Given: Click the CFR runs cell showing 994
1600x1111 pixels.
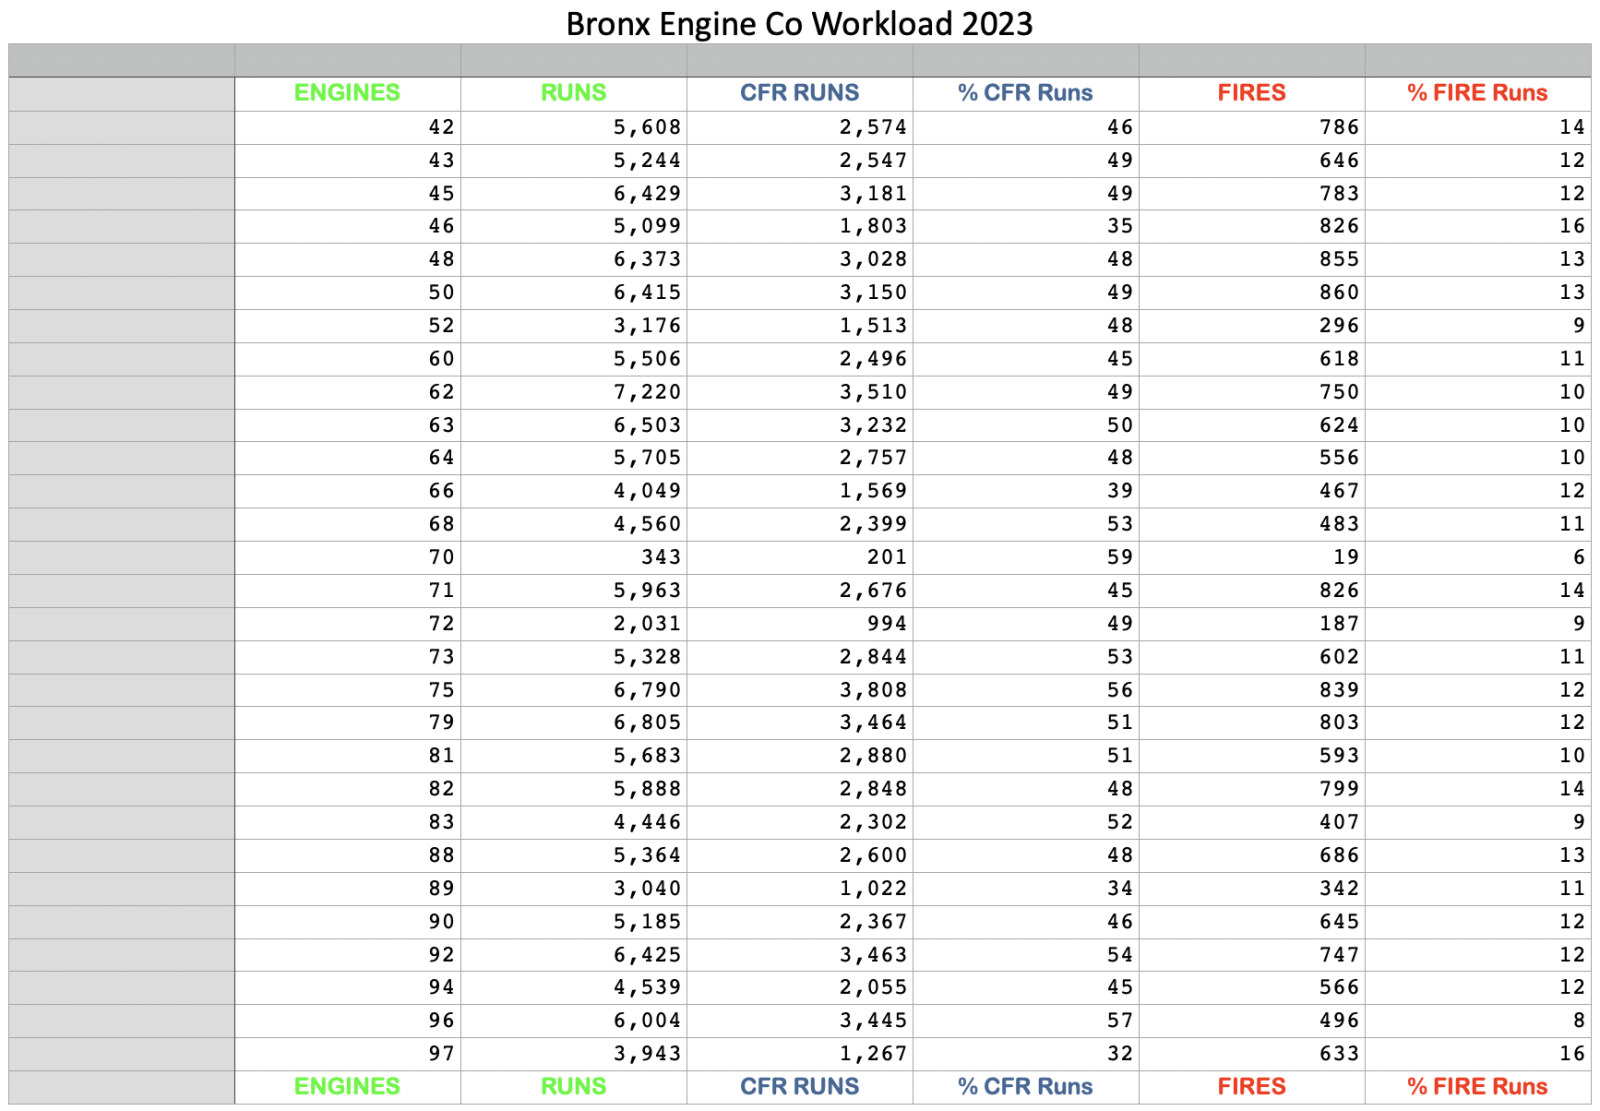Looking at the screenshot, I should tap(886, 624).
